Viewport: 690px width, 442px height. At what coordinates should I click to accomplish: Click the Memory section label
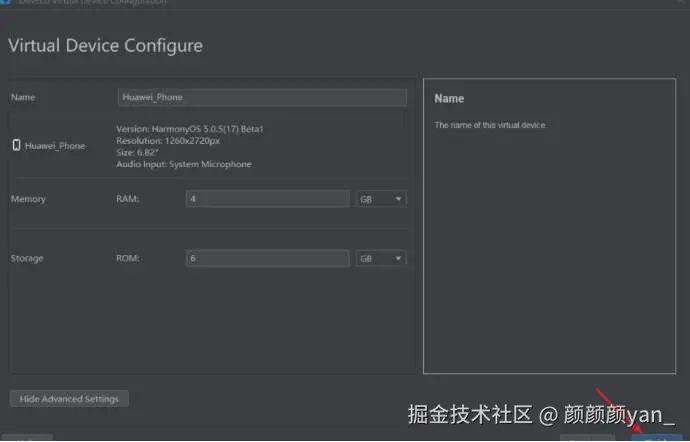pos(28,199)
